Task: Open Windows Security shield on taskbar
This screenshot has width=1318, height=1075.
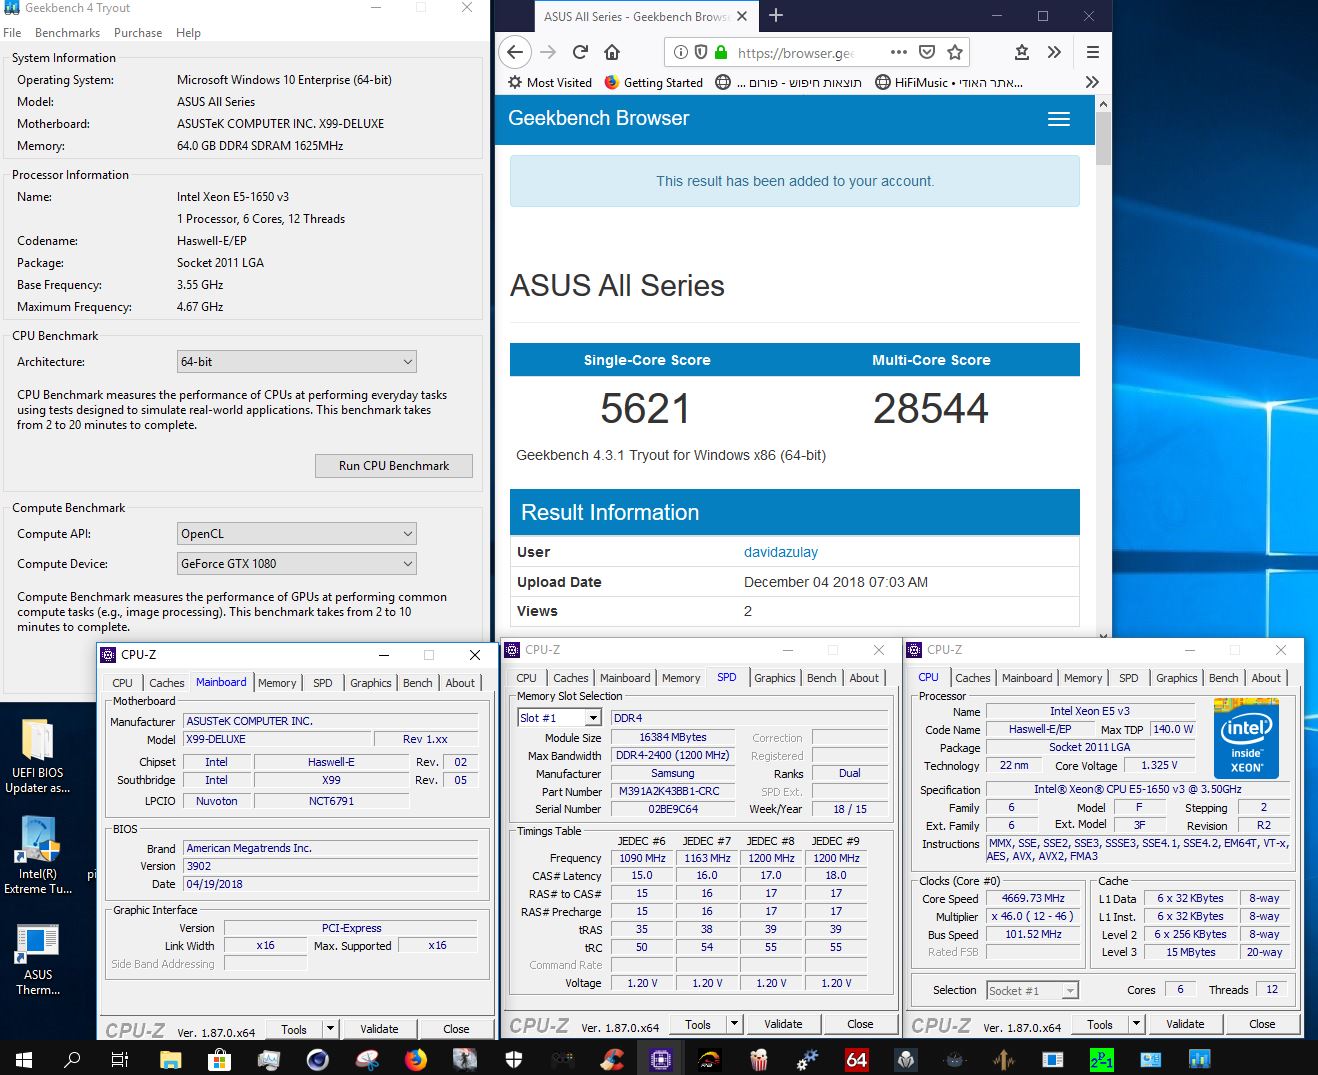Action: (x=514, y=1059)
